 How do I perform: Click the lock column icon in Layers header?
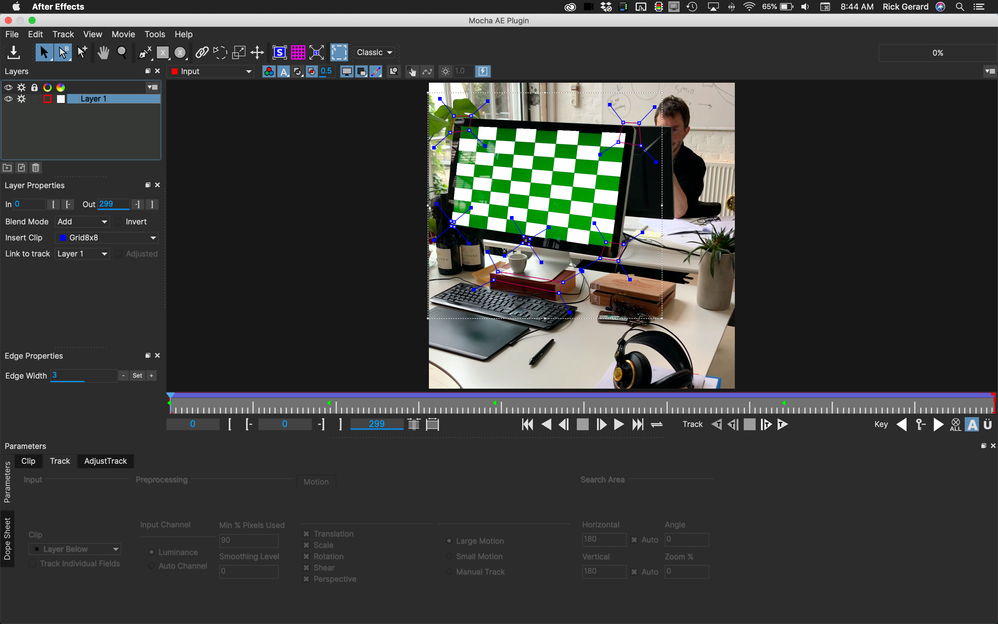(x=34, y=87)
